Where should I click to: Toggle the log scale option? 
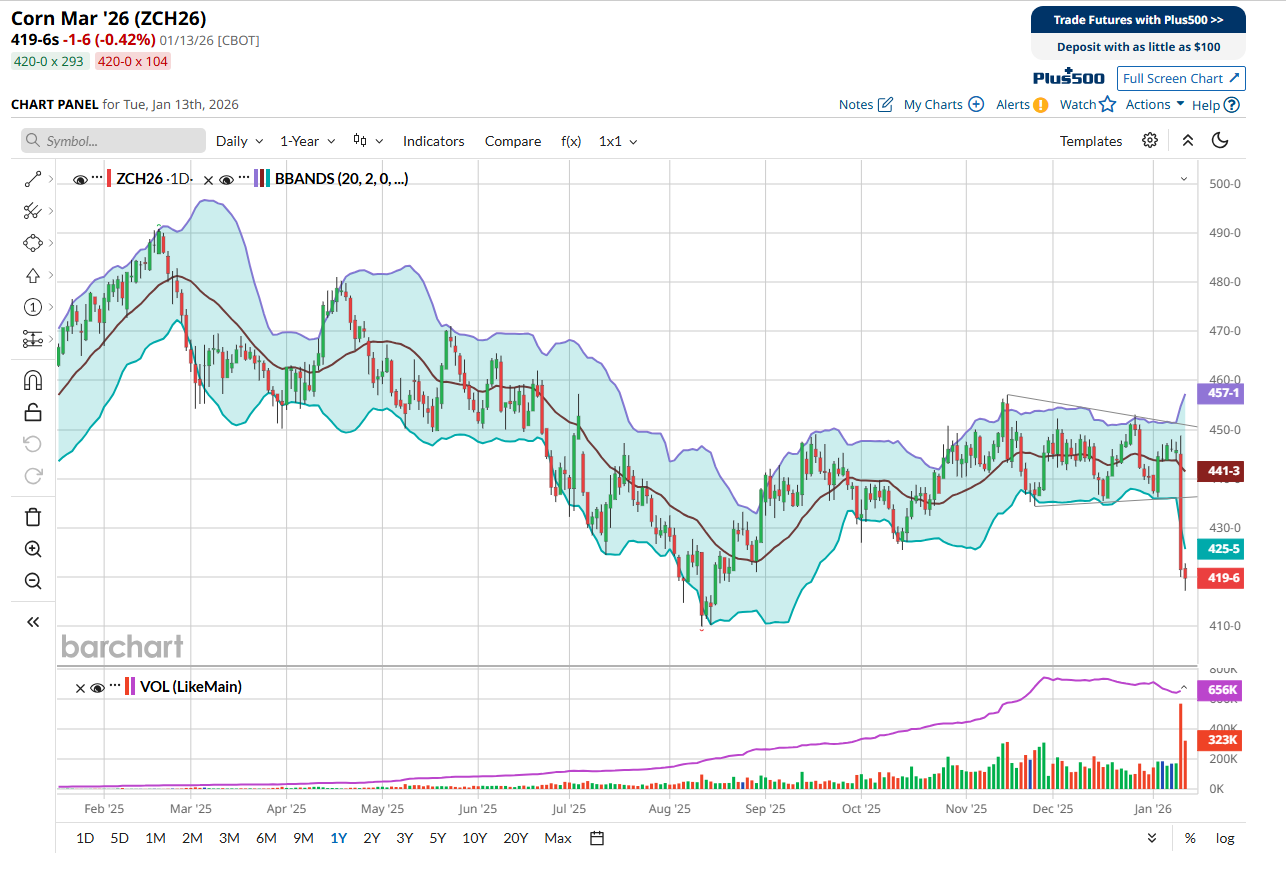click(x=1224, y=838)
